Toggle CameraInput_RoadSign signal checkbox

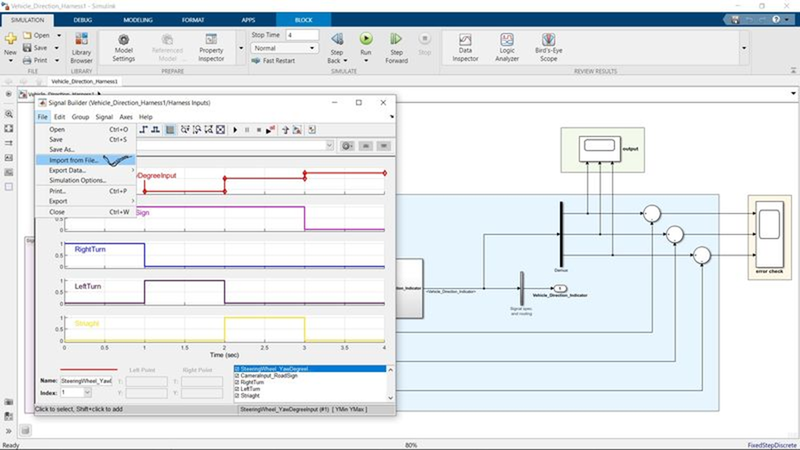(237, 376)
